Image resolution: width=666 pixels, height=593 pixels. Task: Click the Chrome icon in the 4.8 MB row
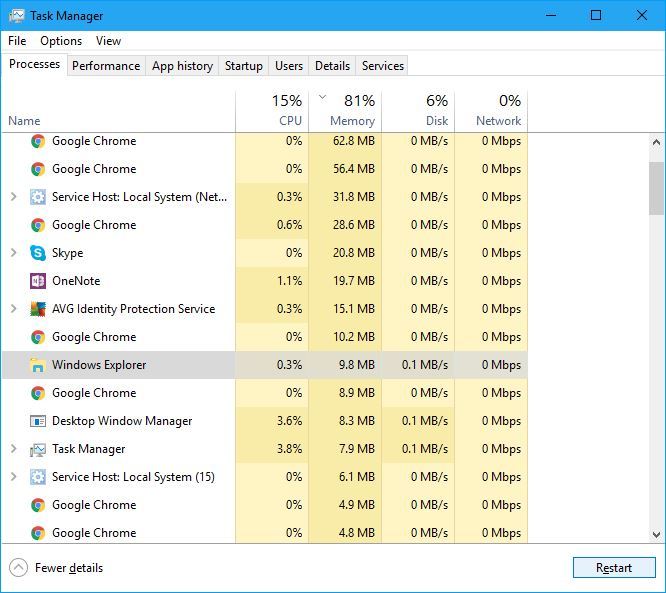tap(38, 533)
